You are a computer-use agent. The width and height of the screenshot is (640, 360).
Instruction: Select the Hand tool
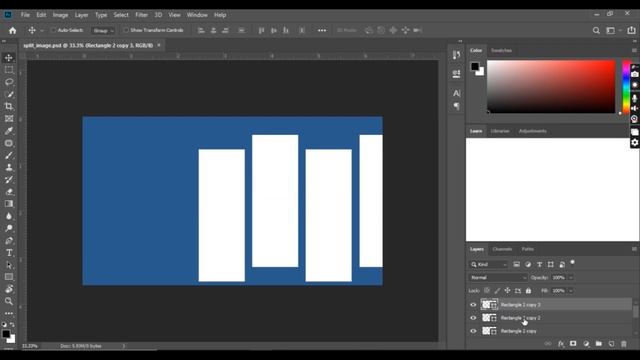tap(9, 289)
